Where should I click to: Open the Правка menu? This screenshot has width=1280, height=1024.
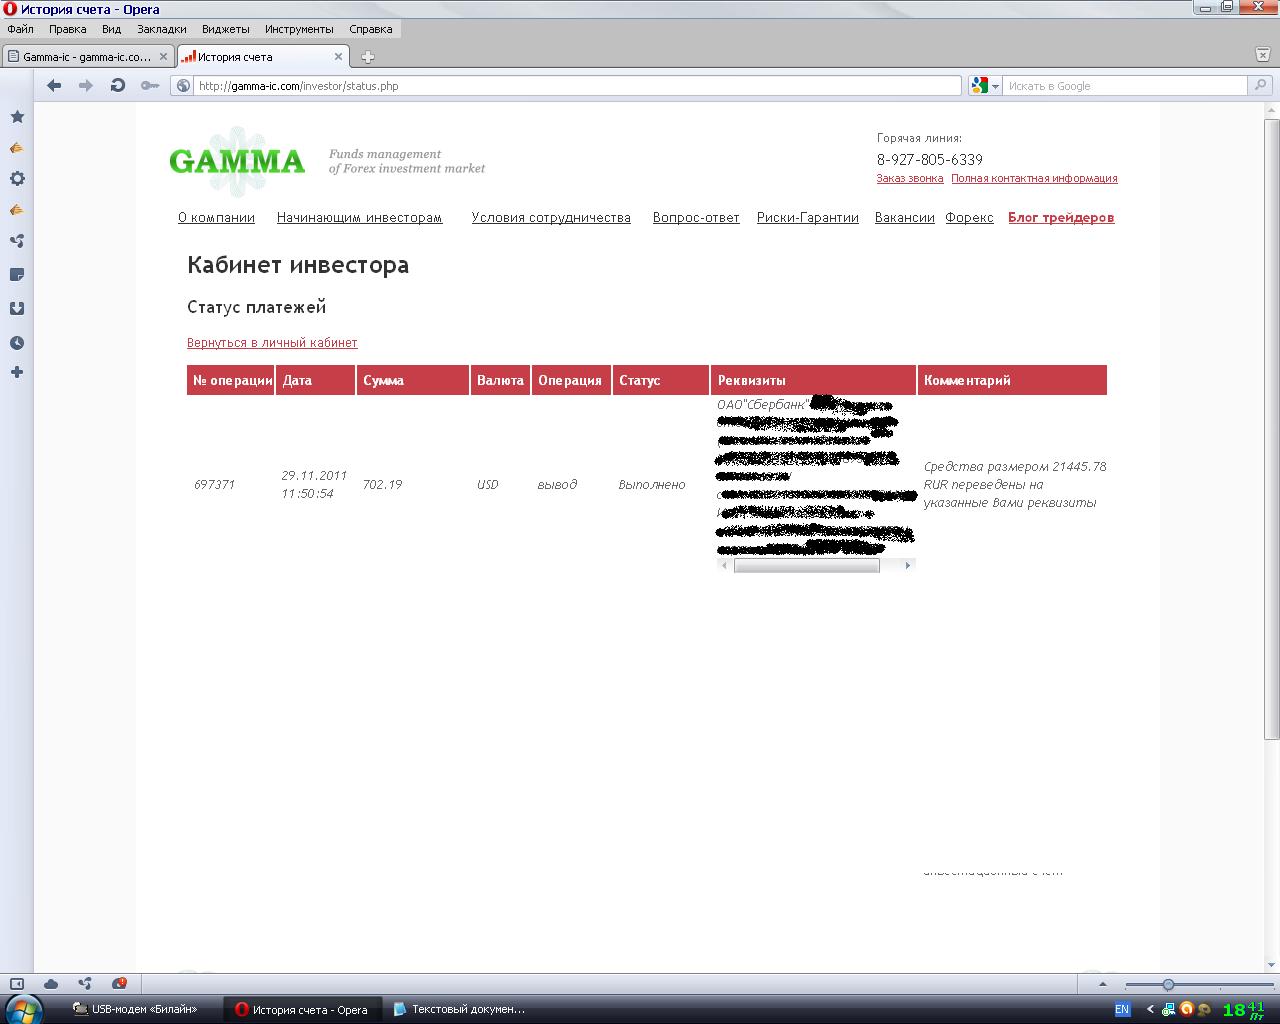67,29
